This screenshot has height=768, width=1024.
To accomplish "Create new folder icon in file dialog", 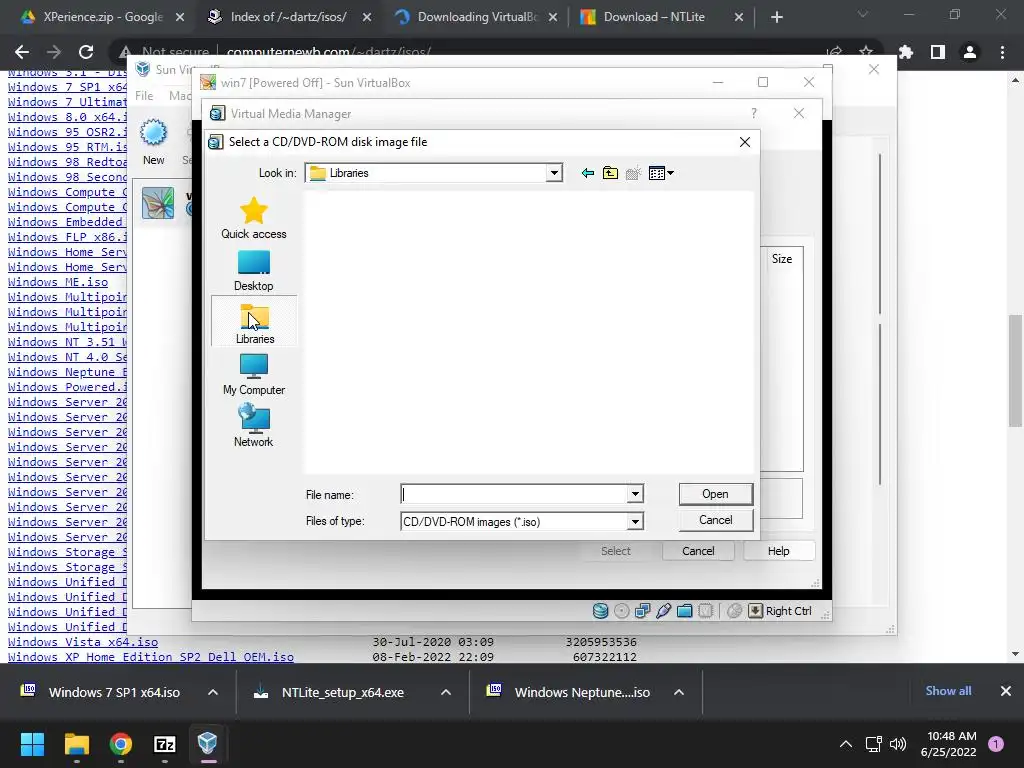I will (x=633, y=173).
